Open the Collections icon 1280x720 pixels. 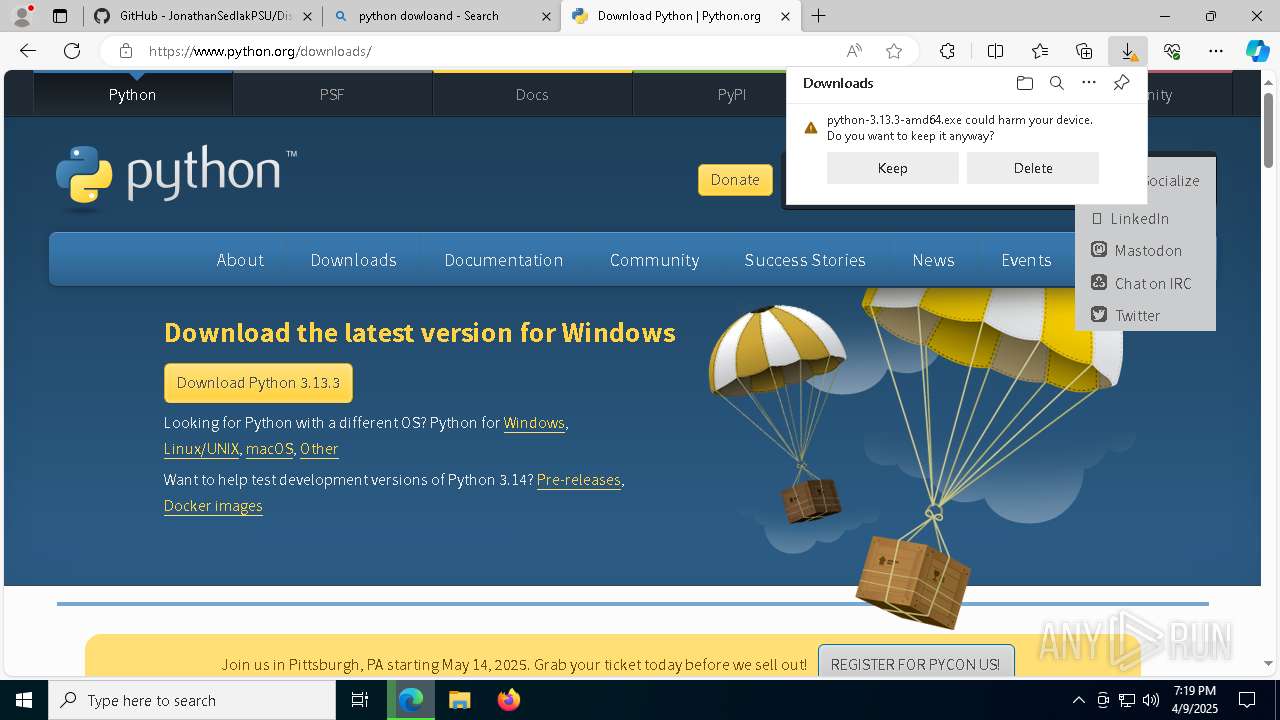click(1084, 51)
